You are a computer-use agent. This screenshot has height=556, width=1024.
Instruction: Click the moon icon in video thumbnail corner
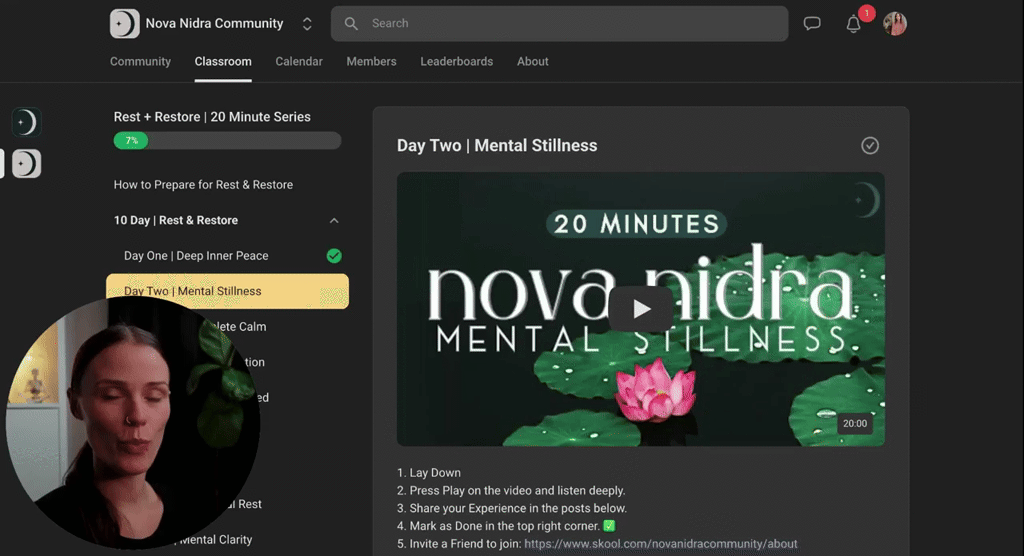pos(867,199)
